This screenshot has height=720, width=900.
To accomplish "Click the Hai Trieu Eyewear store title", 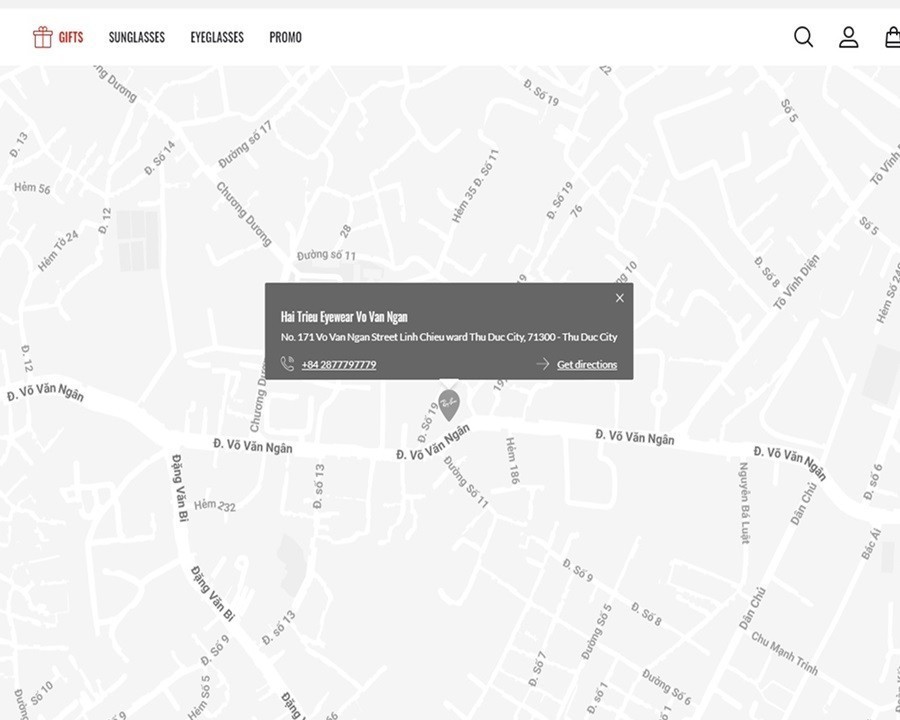I will pos(344,317).
